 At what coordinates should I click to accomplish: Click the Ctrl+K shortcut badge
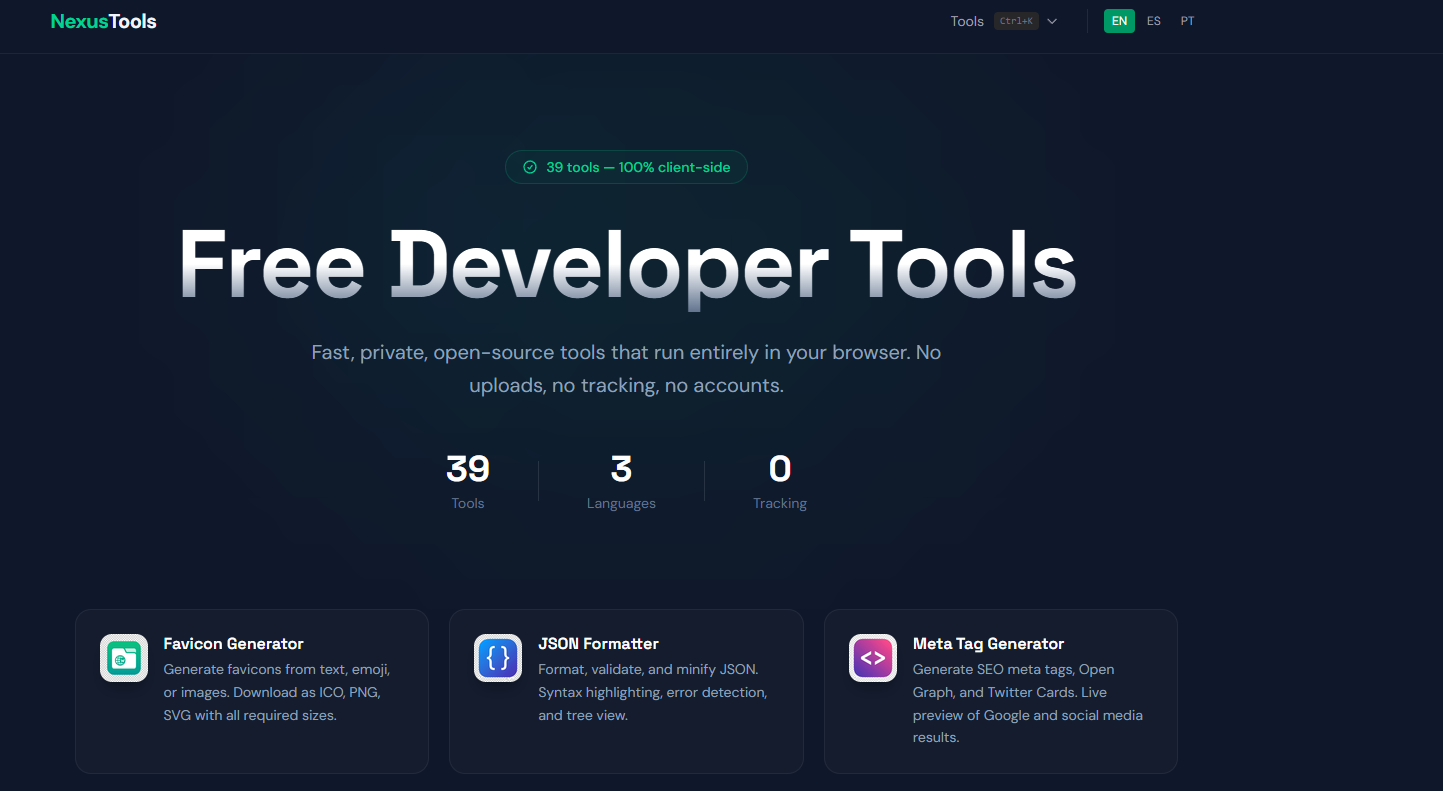1016,21
